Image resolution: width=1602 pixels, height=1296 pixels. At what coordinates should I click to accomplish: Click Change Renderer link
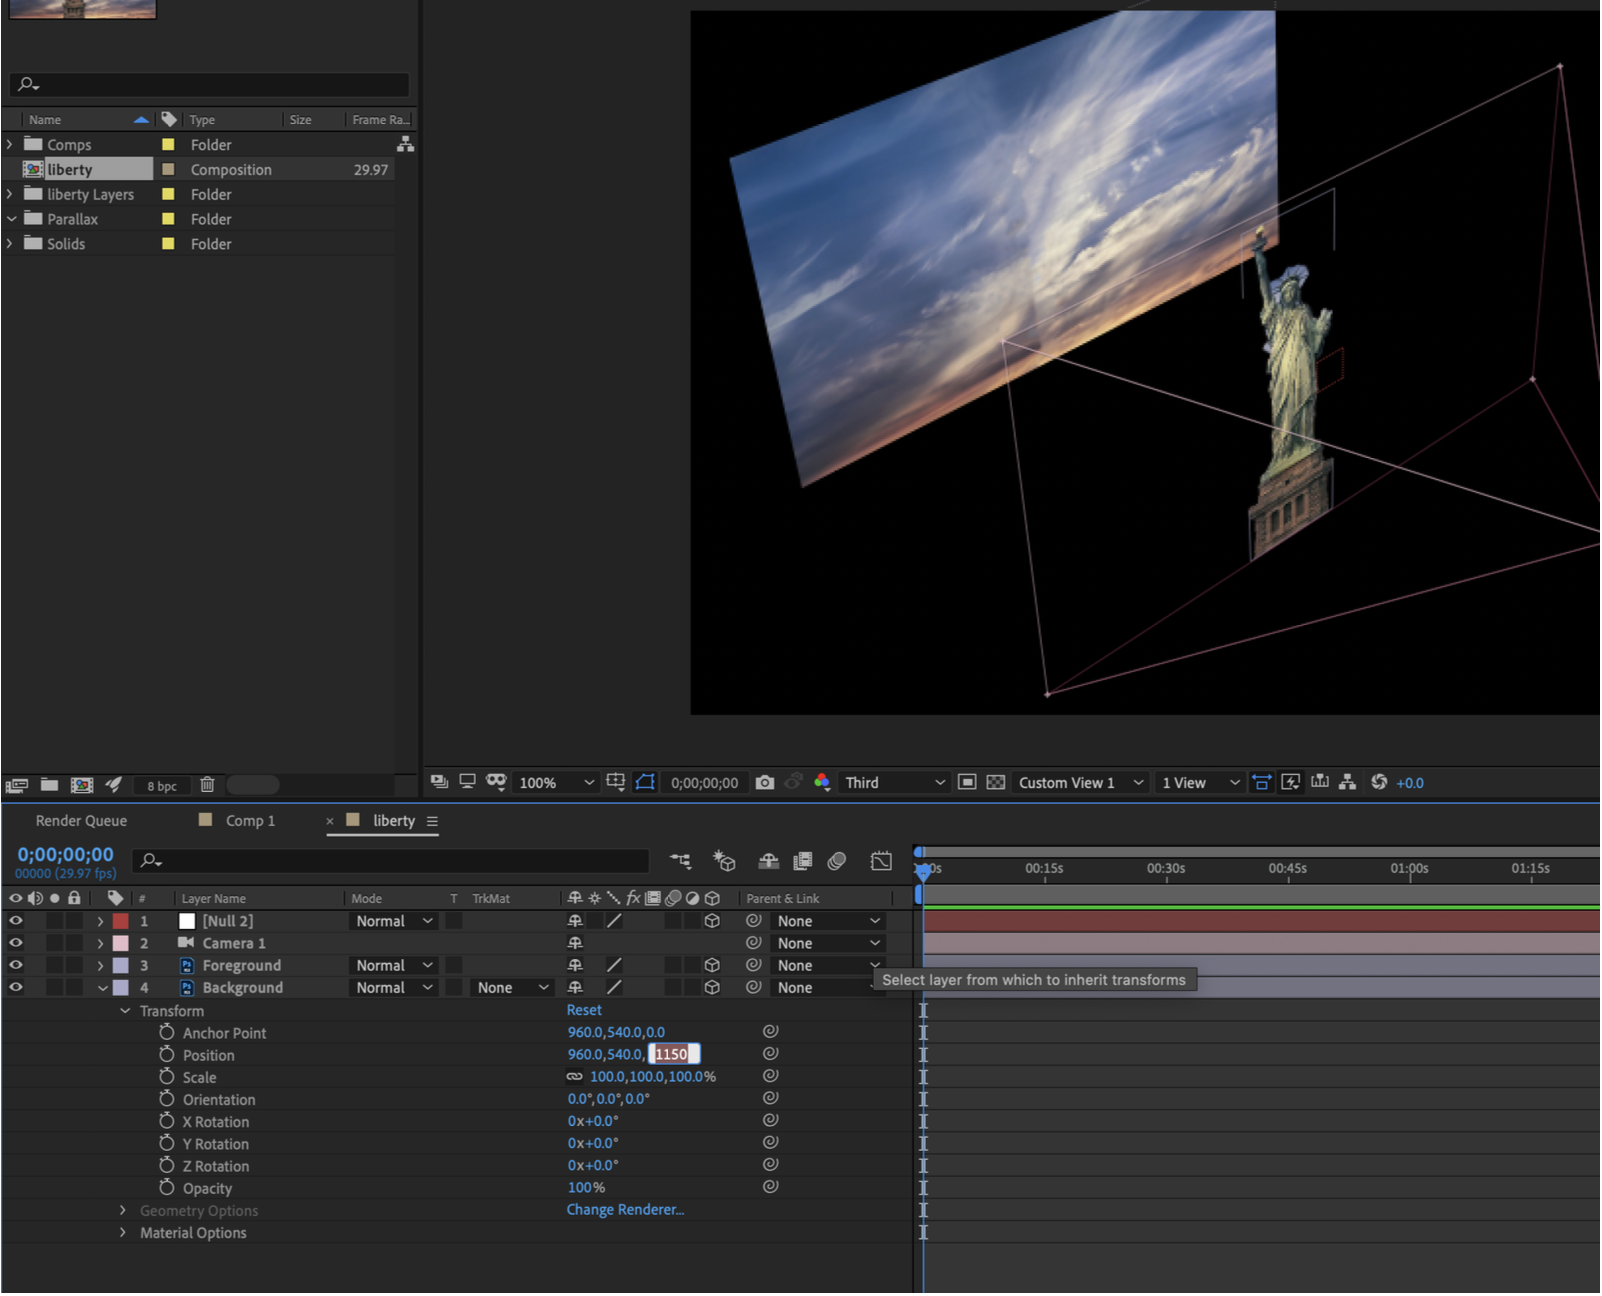tap(625, 1210)
